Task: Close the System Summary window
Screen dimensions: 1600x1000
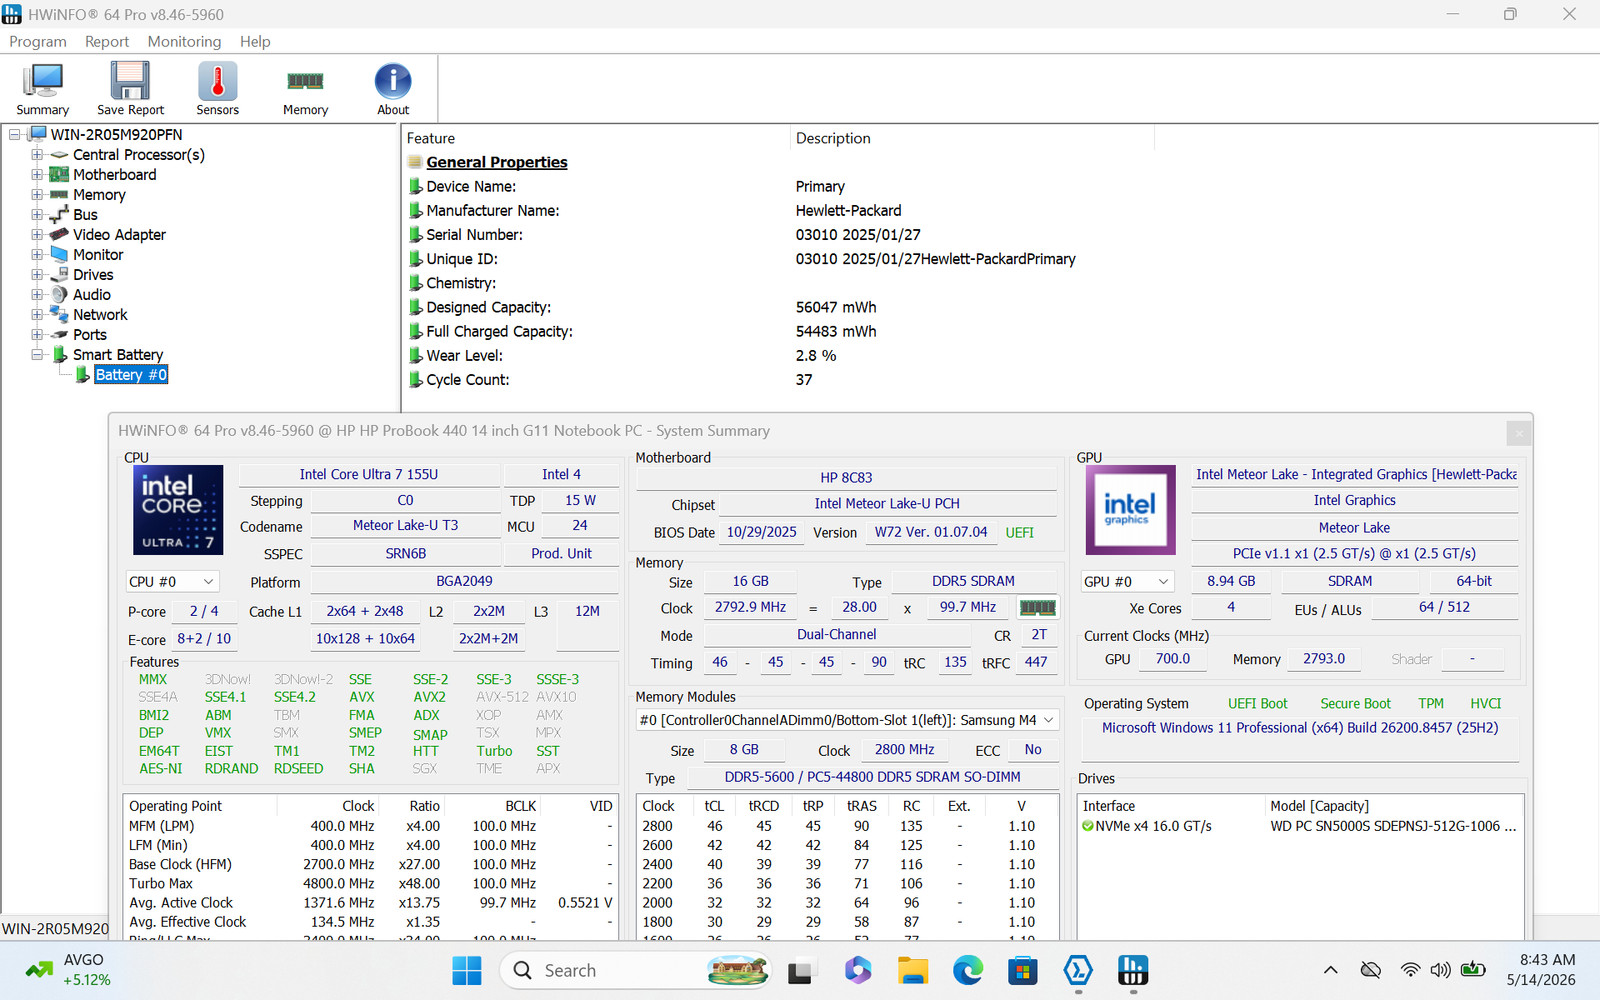Action: (x=1519, y=432)
